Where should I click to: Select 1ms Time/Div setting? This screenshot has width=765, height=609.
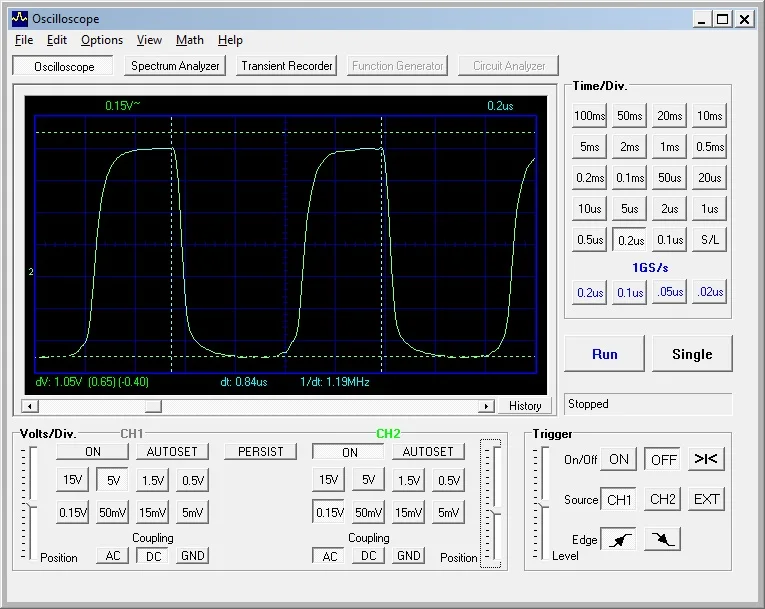tap(669, 147)
